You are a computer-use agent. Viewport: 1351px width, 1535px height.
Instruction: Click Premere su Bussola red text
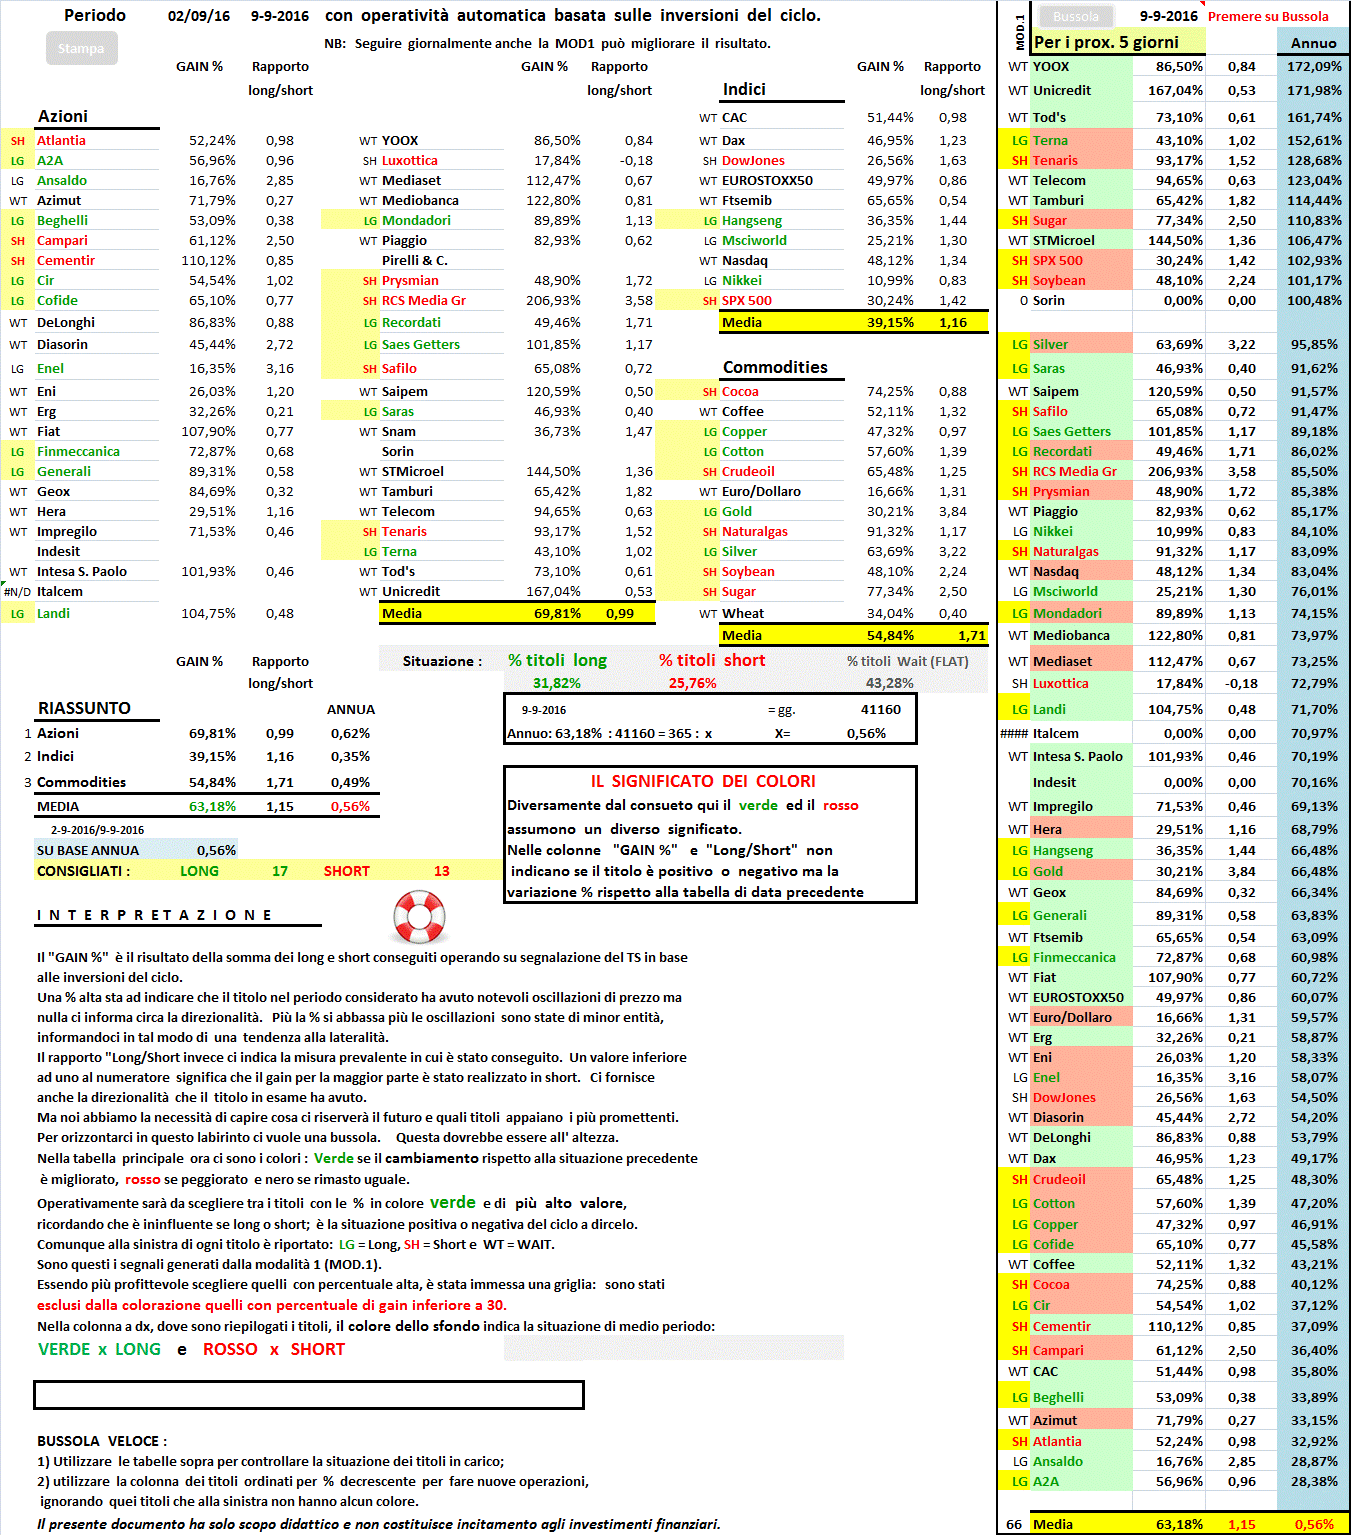click(1268, 16)
